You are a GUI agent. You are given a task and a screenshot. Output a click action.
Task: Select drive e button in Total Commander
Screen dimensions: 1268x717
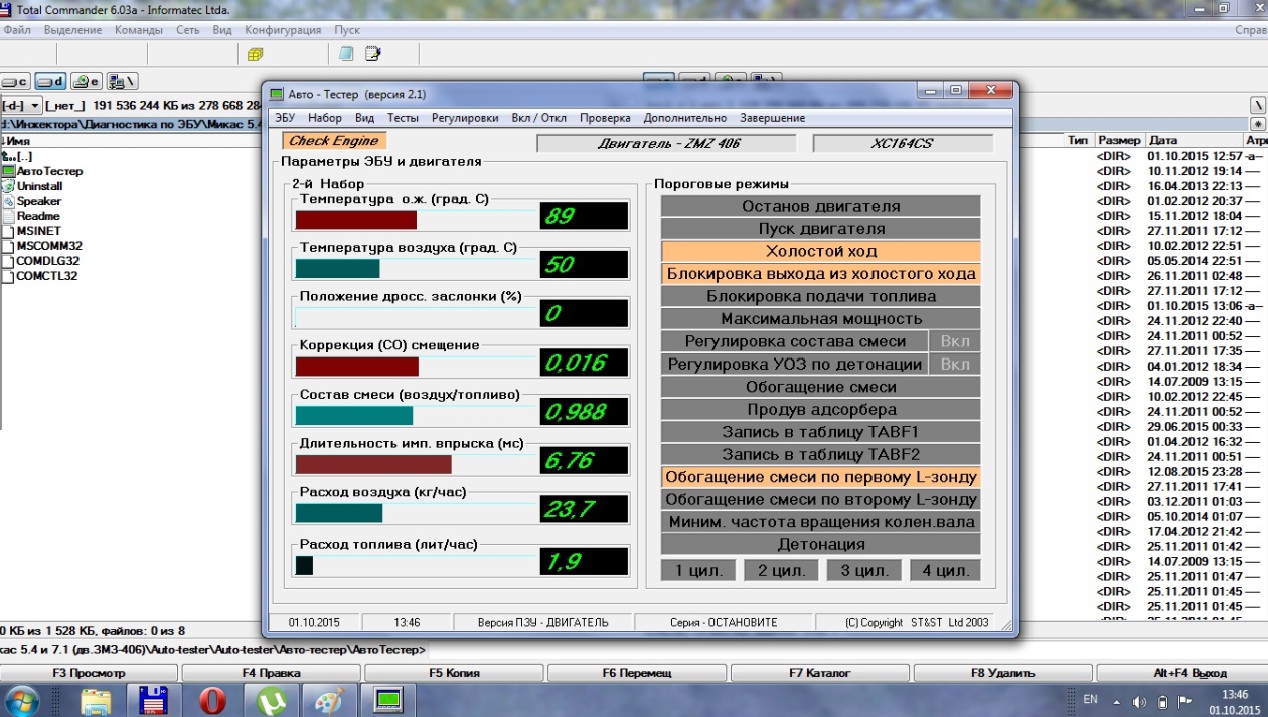[86, 82]
